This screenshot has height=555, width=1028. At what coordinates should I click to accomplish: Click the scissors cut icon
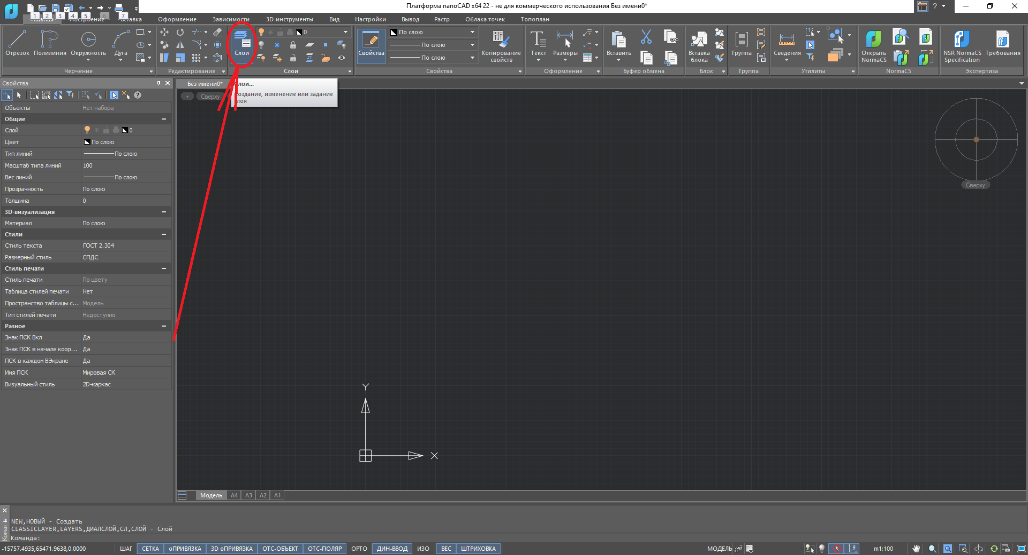click(x=646, y=36)
